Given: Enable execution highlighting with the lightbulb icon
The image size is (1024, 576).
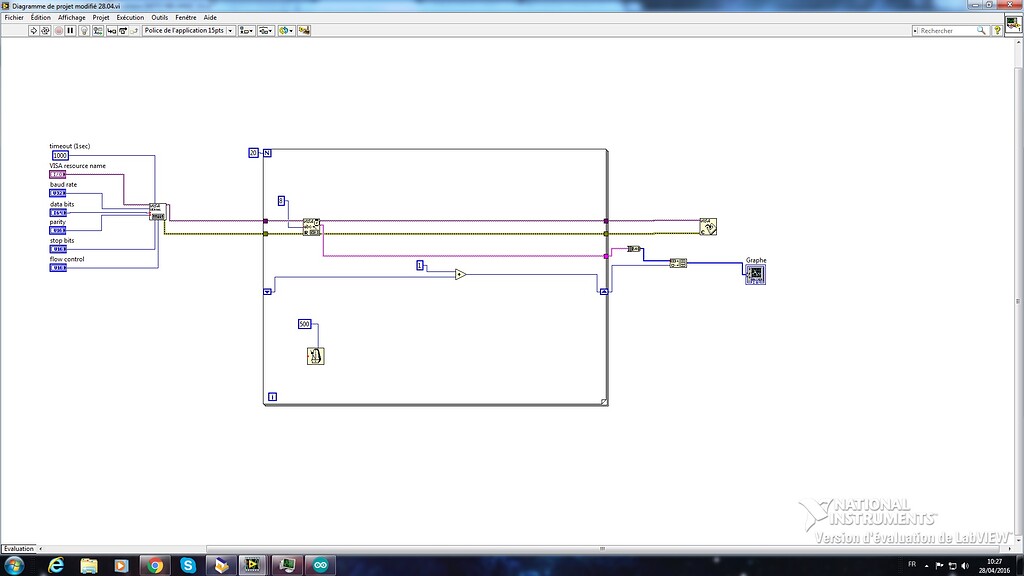Looking at the screenshot, I should click(82, 30).
